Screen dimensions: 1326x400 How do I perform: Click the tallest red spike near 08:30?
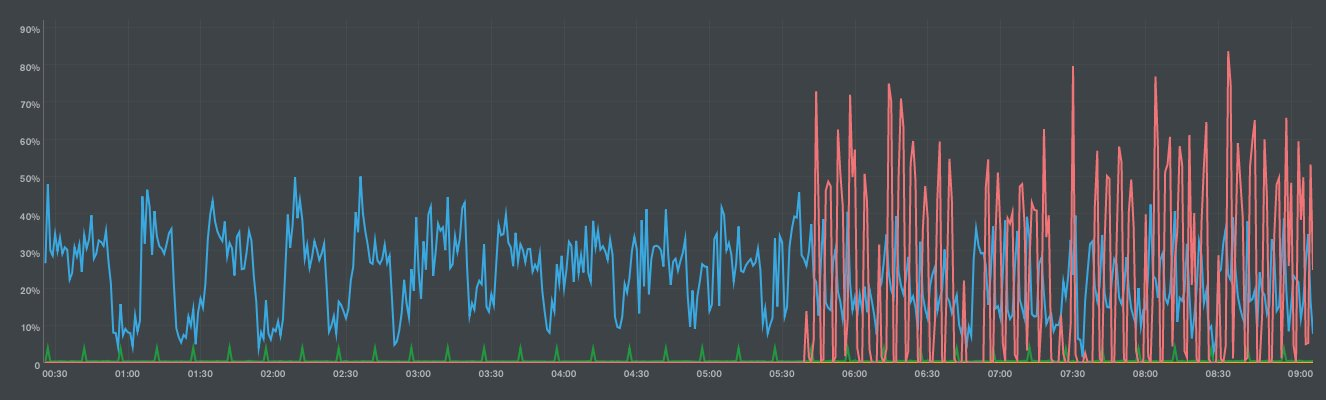coord(1227,52)
